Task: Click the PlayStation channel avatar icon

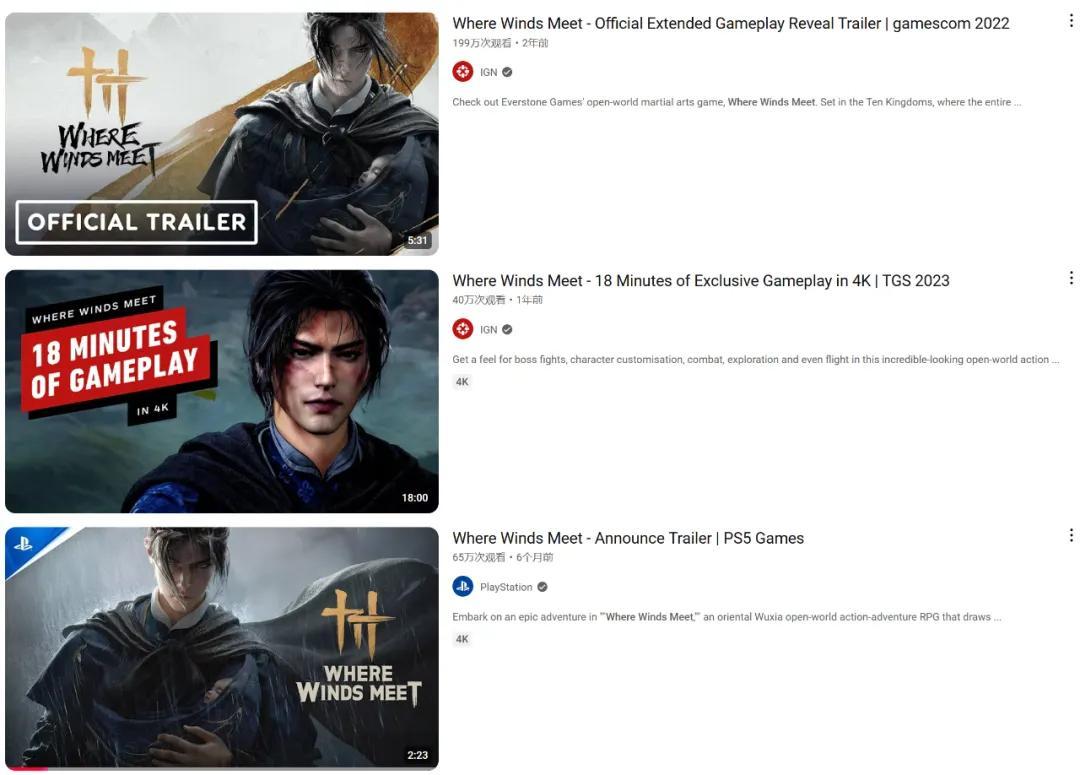Action: point(462,587)
